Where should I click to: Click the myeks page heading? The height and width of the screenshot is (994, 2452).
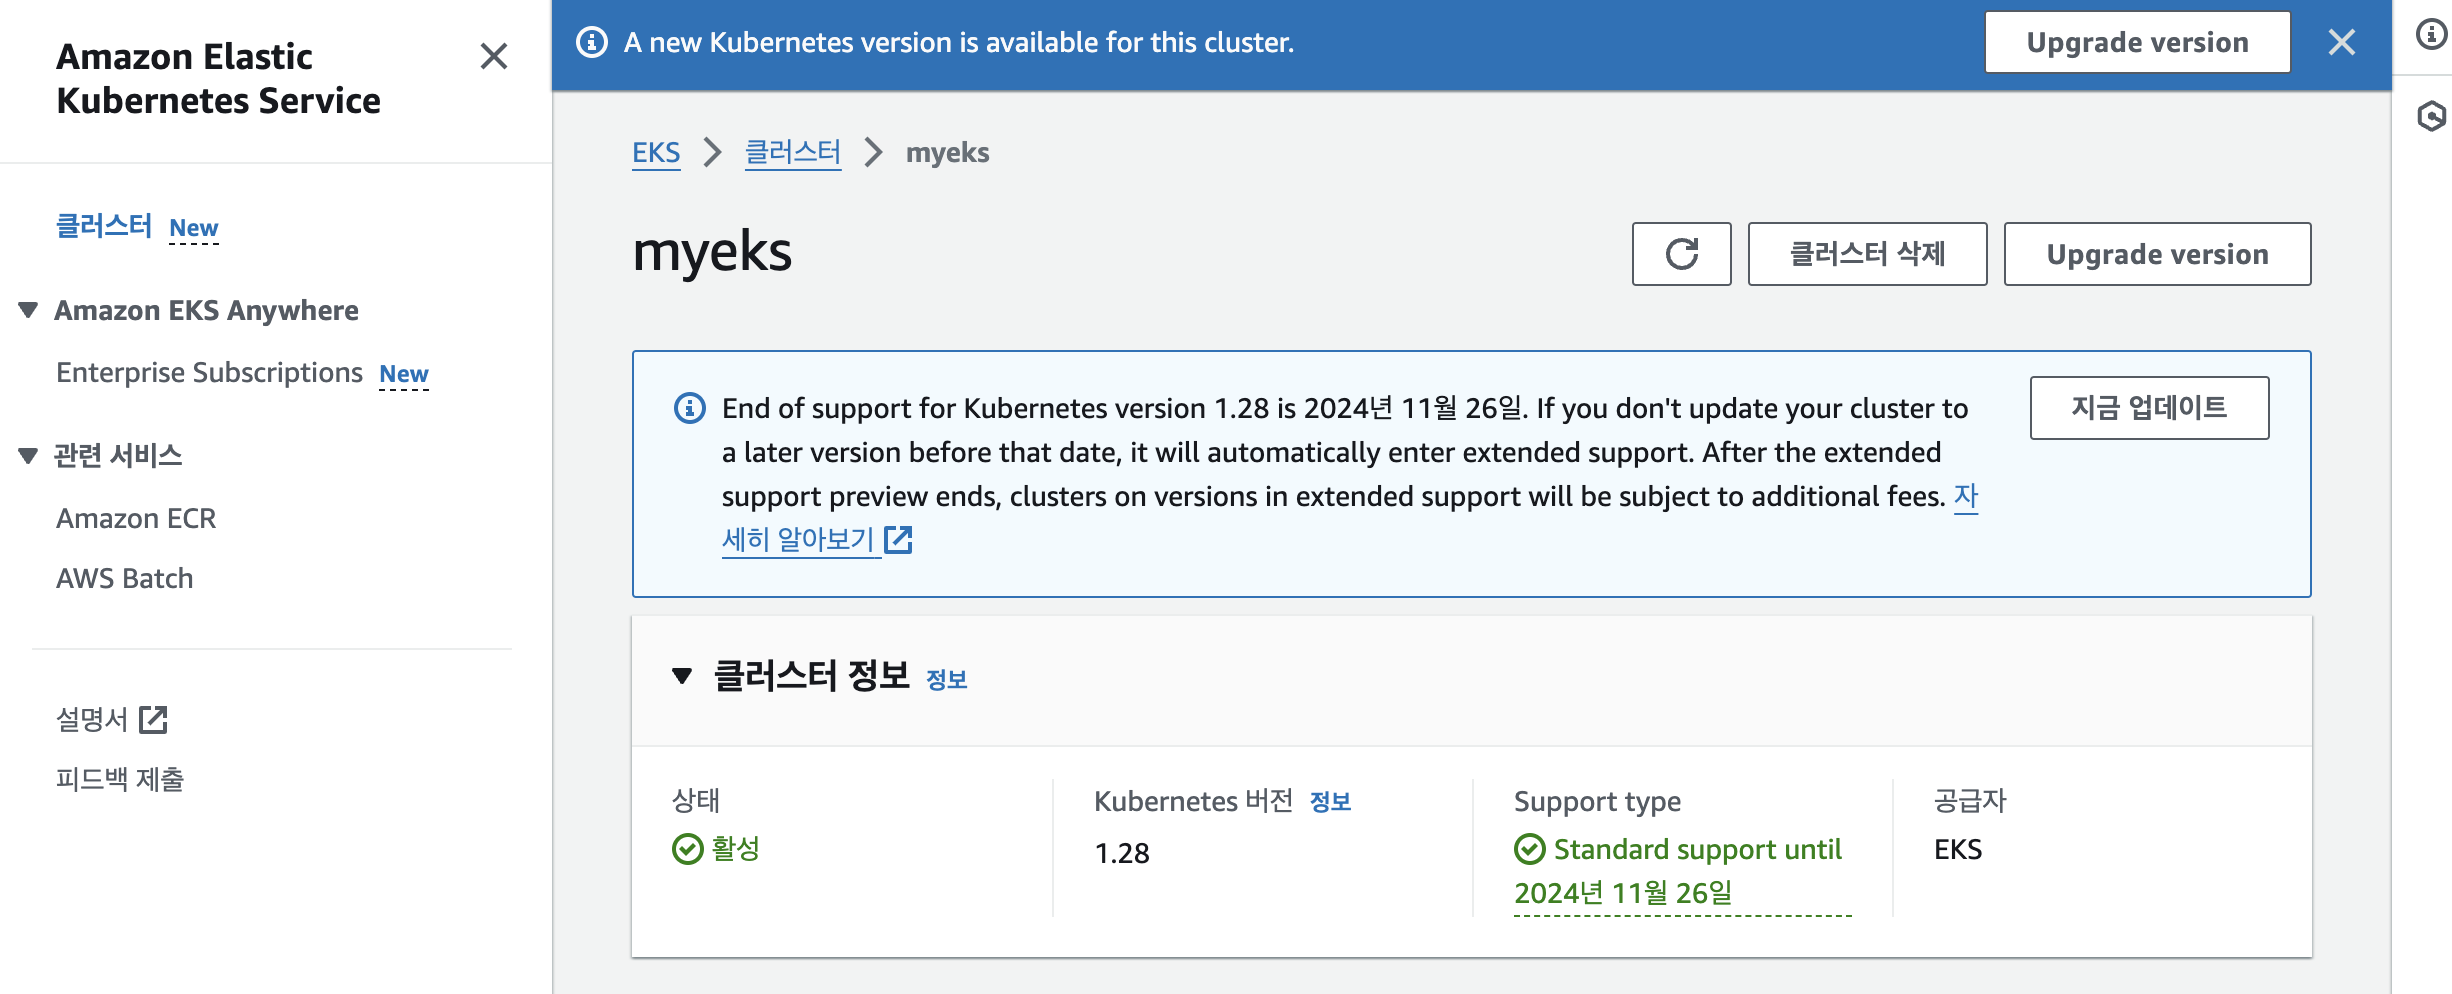pyautogui.click(x=712, y=250)
